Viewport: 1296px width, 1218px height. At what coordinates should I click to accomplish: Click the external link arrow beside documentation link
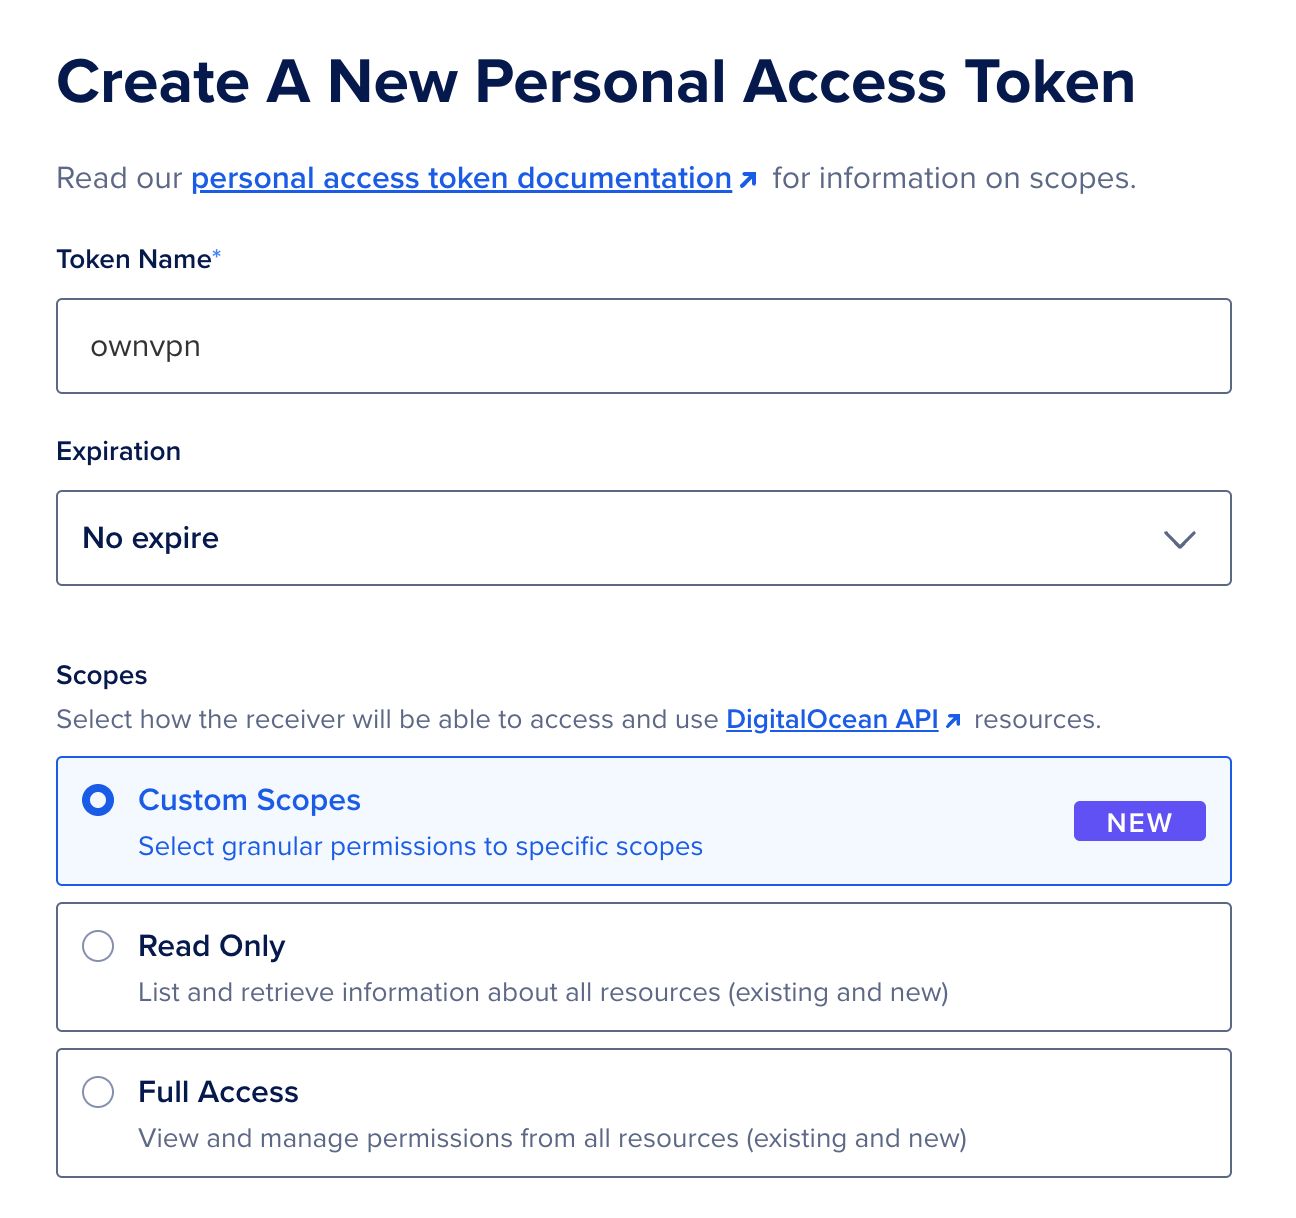click(750, 178)
